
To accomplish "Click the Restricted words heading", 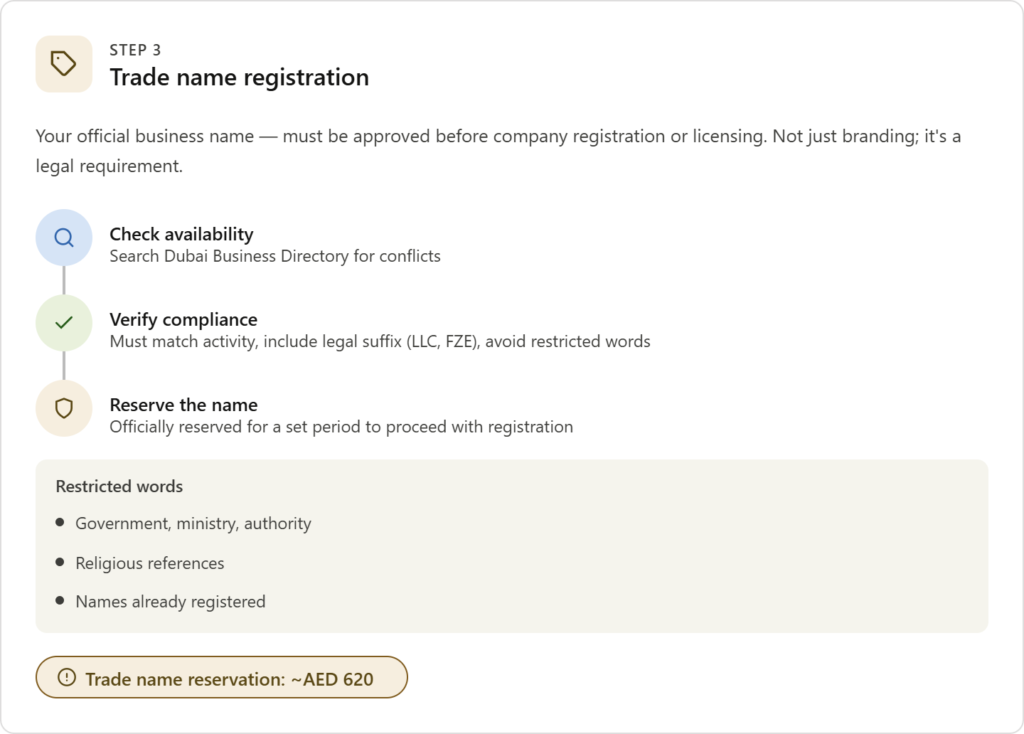I will (x=119, y=486).
